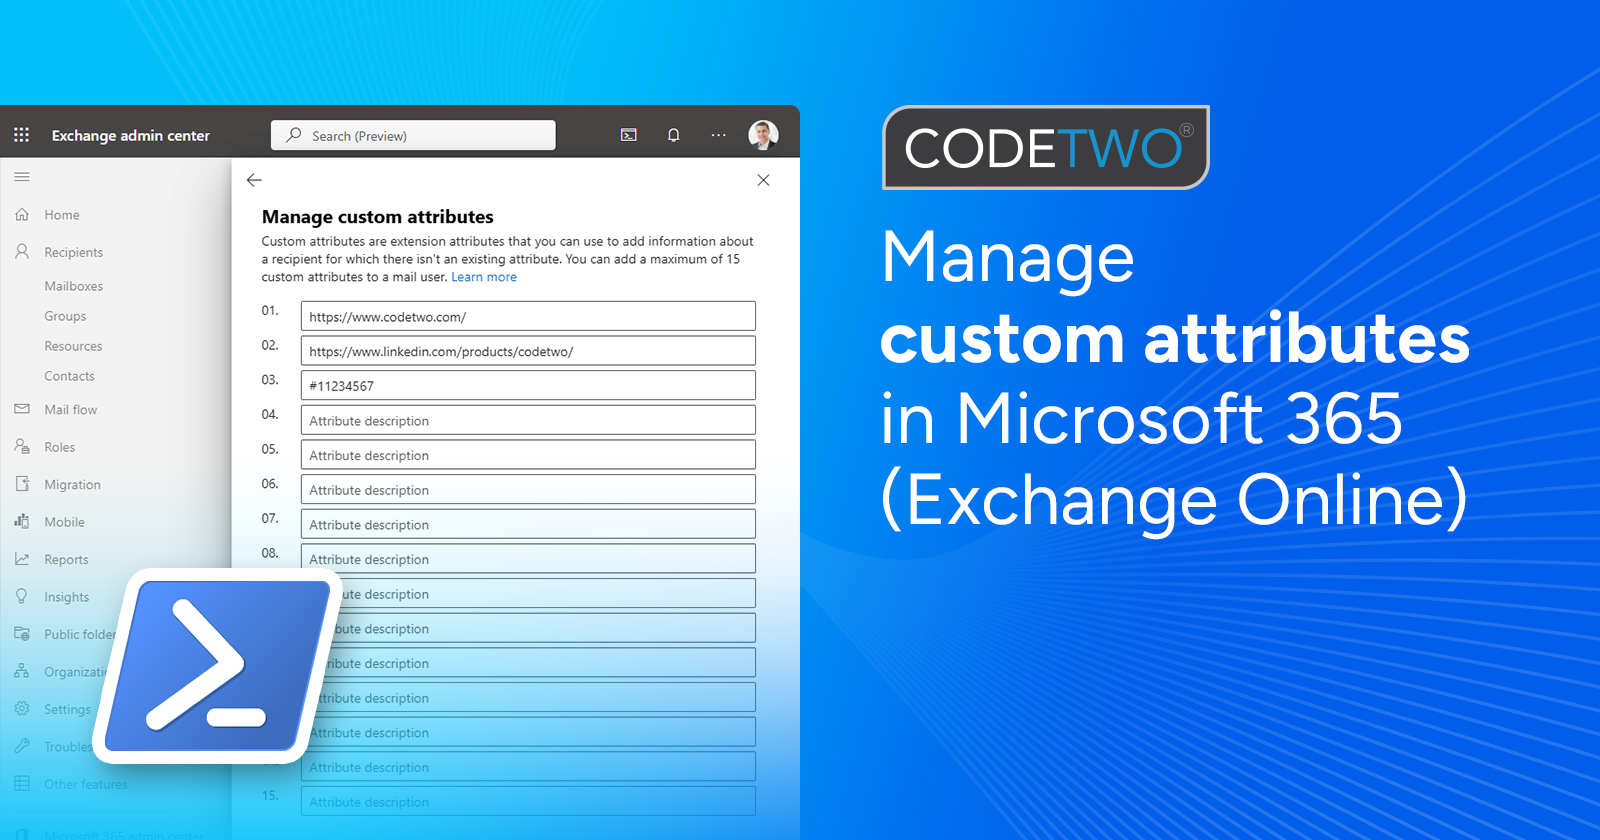
Task: Expand the Roles navigation section
Action: [x=59, y=447]
